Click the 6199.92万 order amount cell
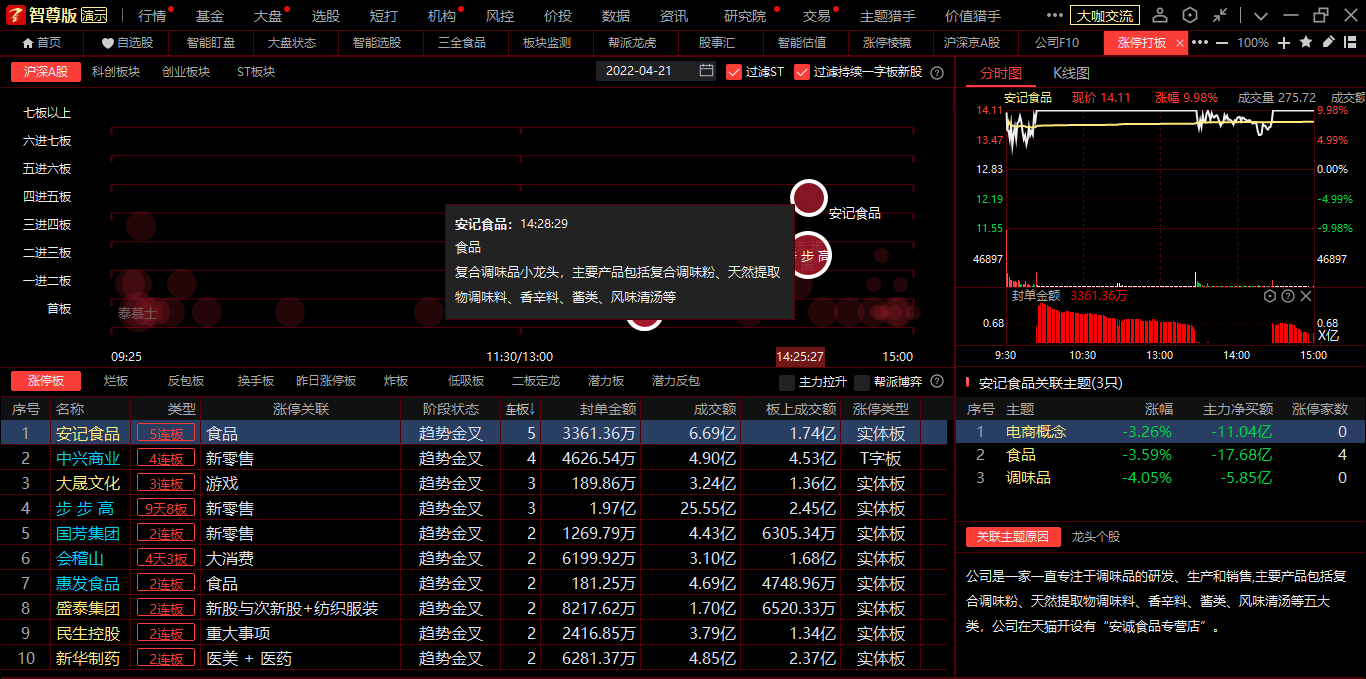Screen dimensions: 1366x679 click(599, 559)
